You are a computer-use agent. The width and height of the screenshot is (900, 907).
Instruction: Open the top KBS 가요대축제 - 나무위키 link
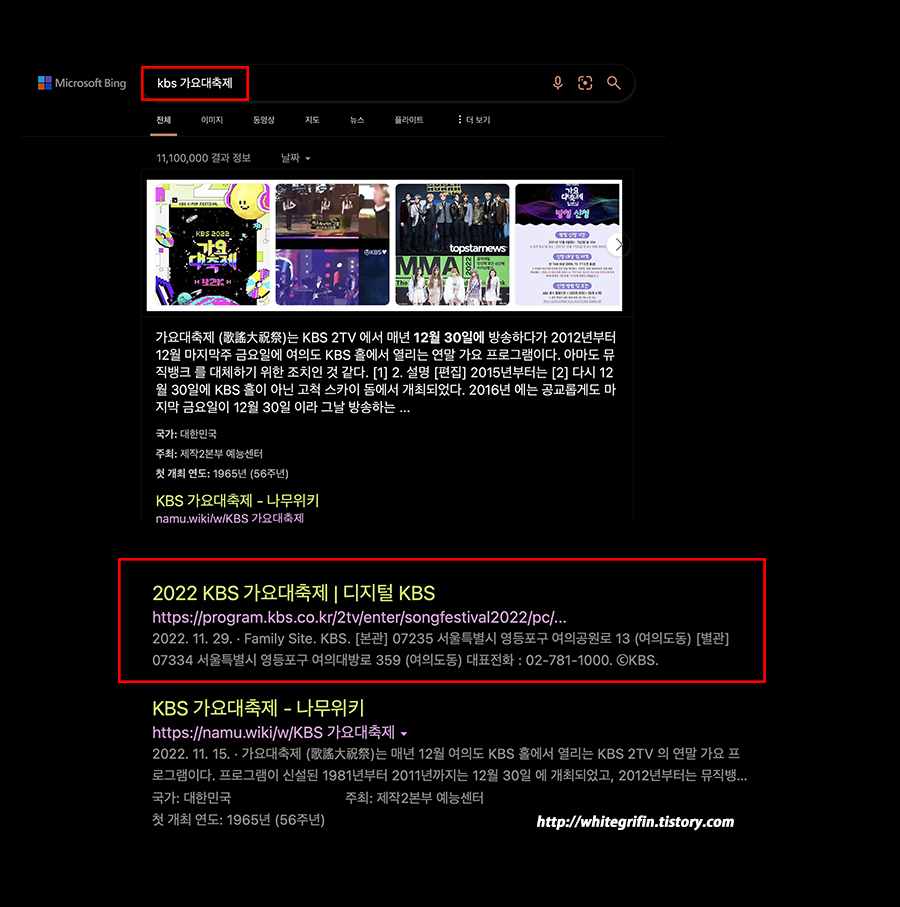(x=237, y=500)
